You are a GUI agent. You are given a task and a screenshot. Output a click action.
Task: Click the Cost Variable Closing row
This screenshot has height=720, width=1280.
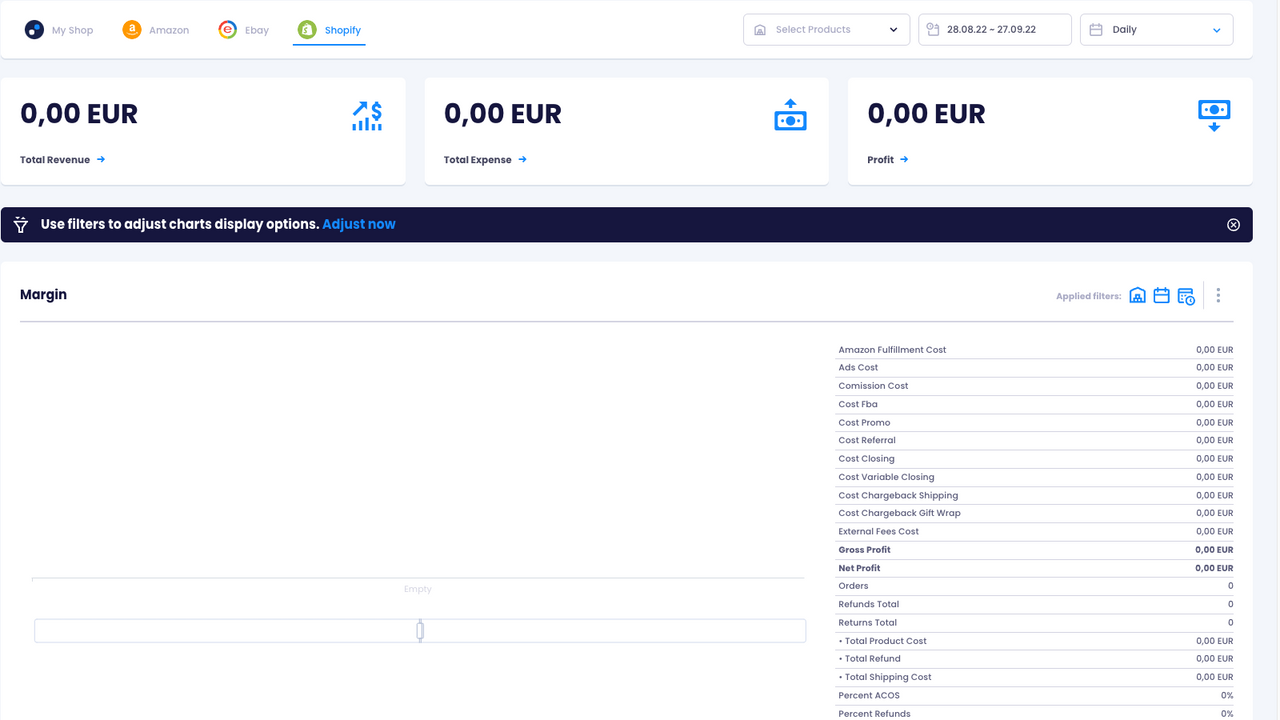(x=1034, y=477)
